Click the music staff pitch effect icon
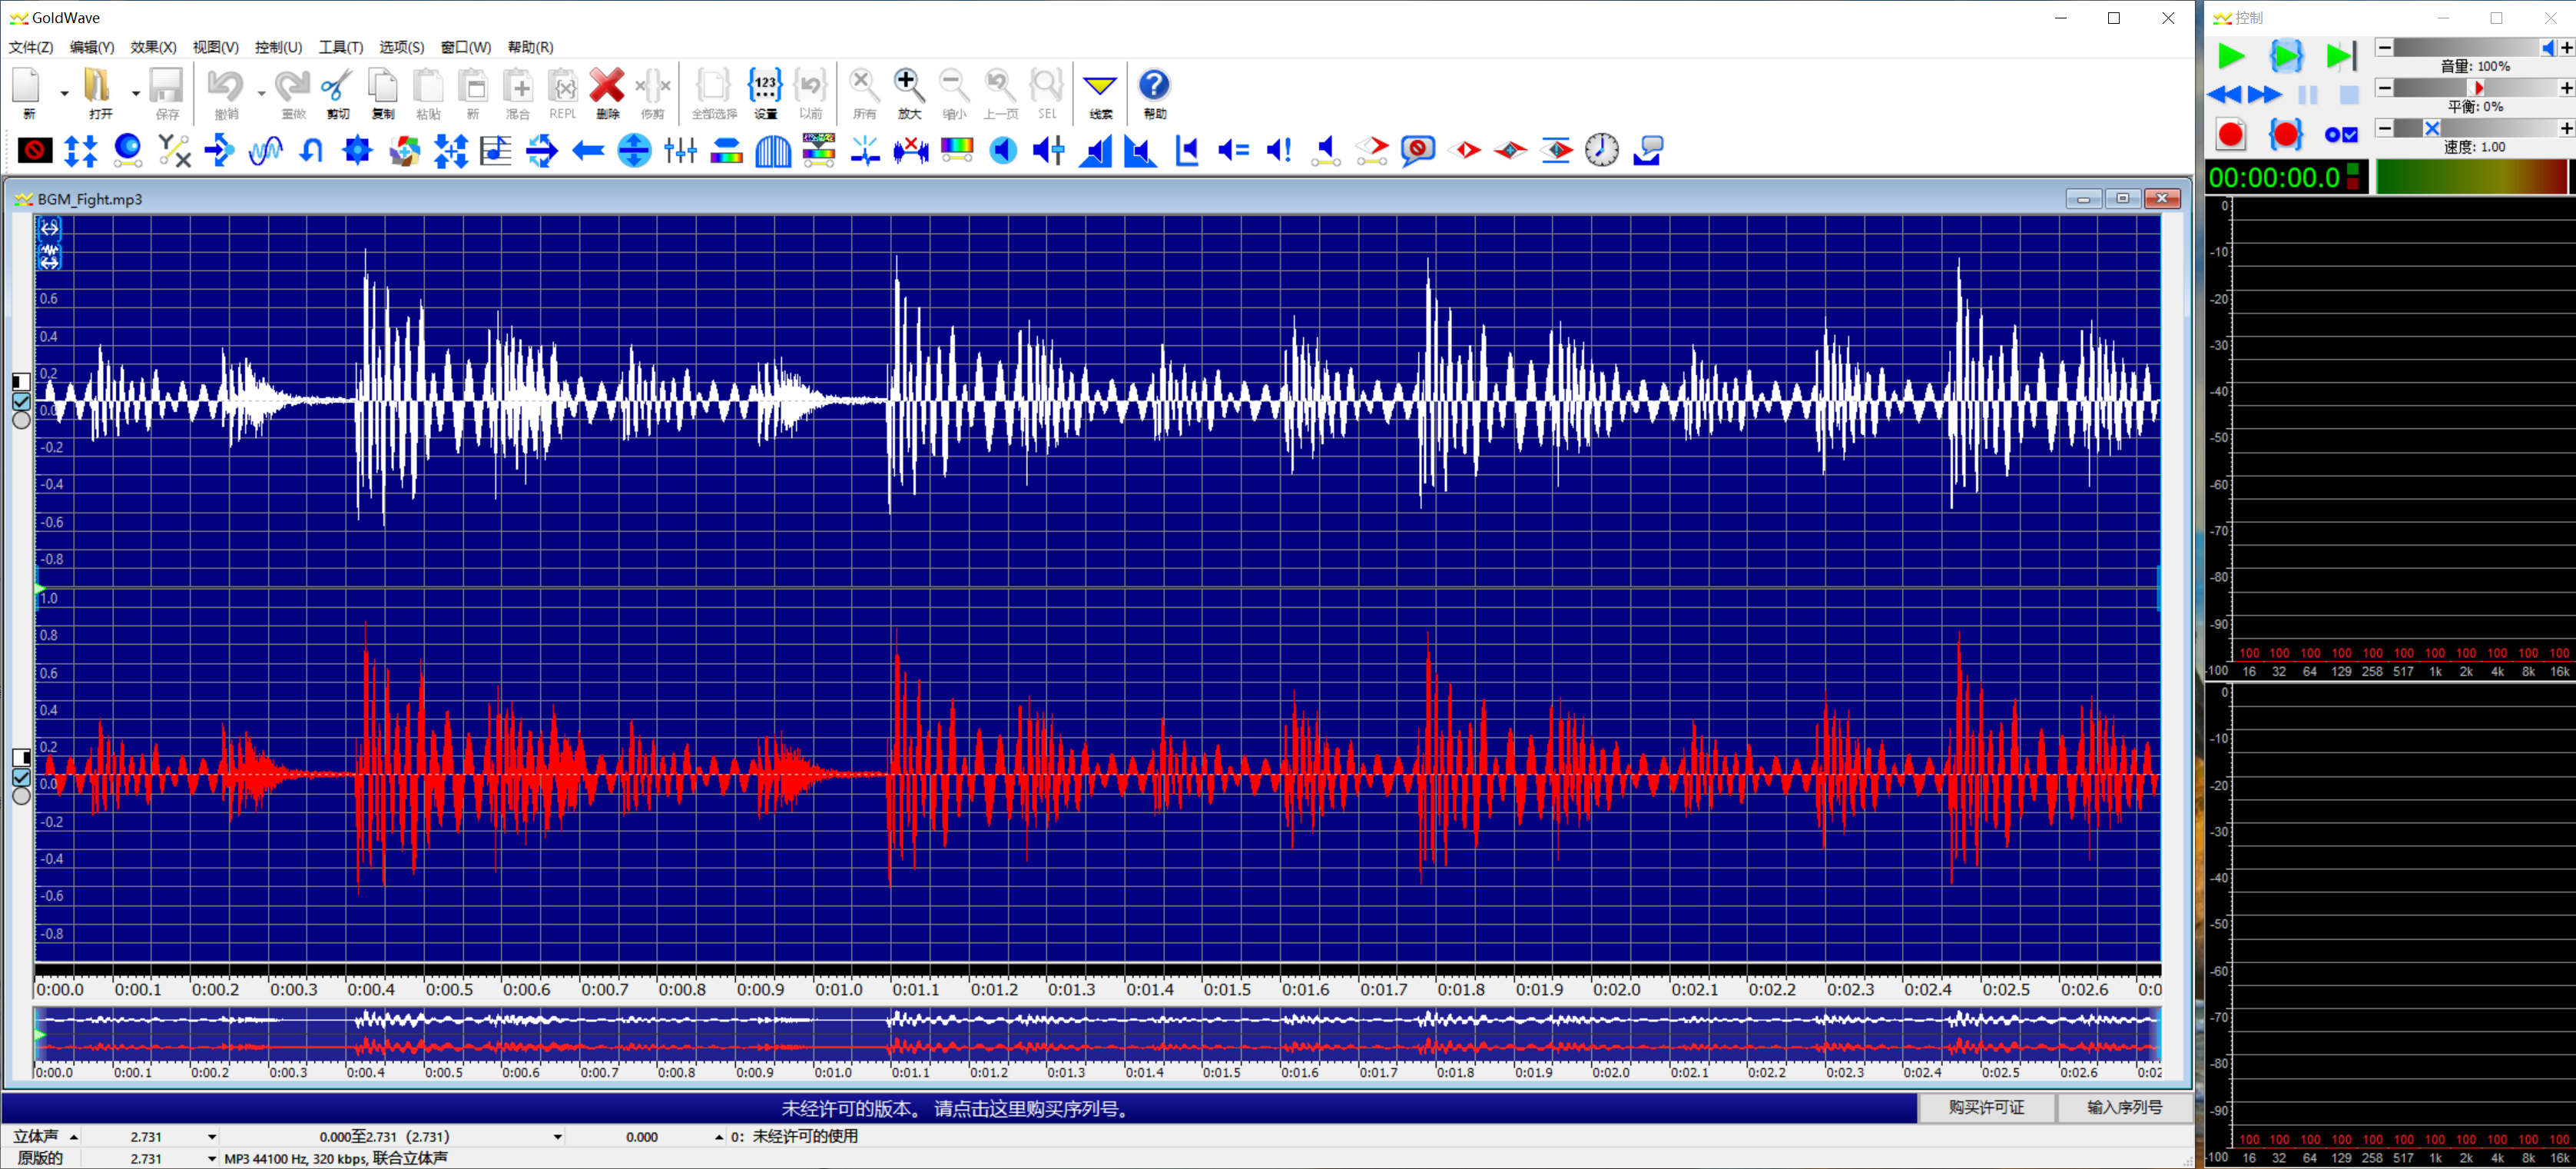 (496, 151)
